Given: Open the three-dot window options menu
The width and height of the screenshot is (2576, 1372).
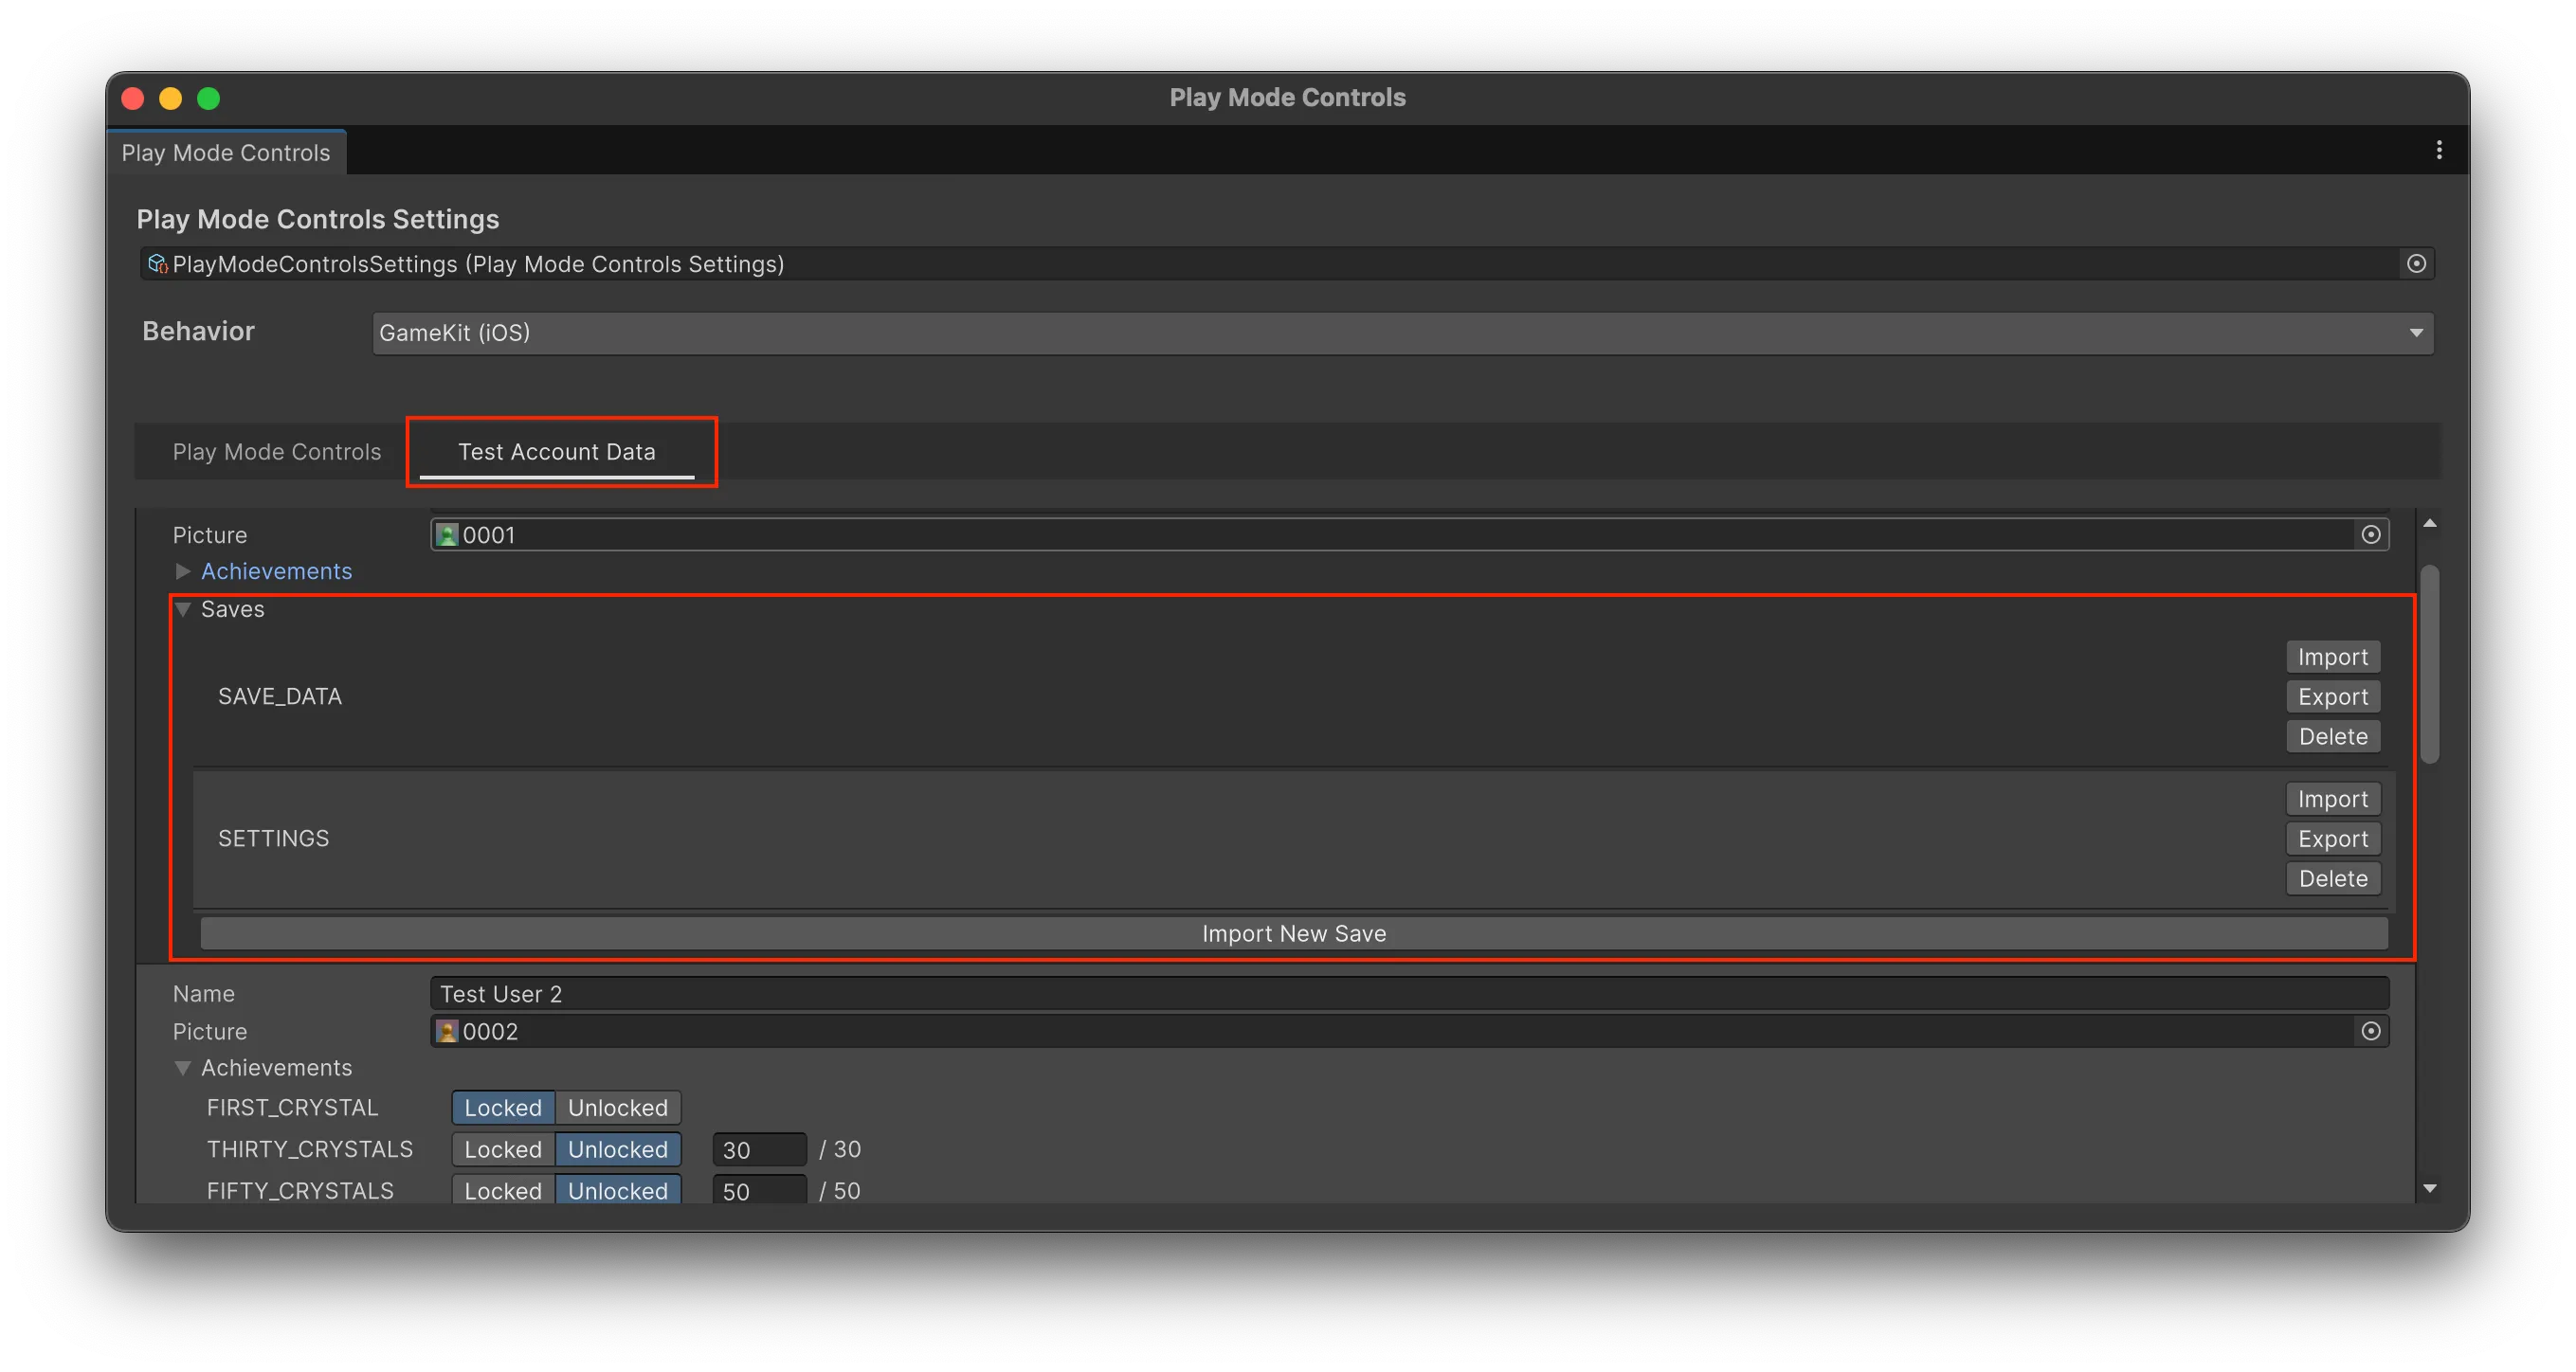Looking at the screenshot, I should pos(2439,150).
